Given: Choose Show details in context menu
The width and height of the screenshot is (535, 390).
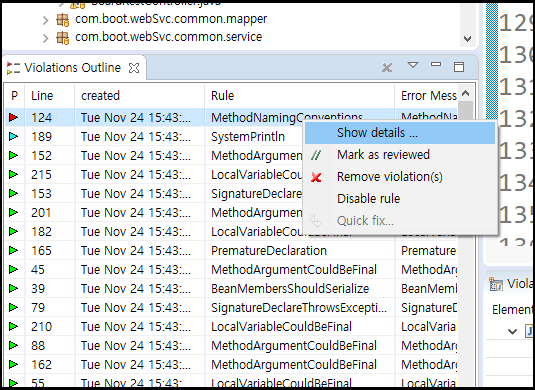Looking at the screenshot, I should tap(400, 133).
